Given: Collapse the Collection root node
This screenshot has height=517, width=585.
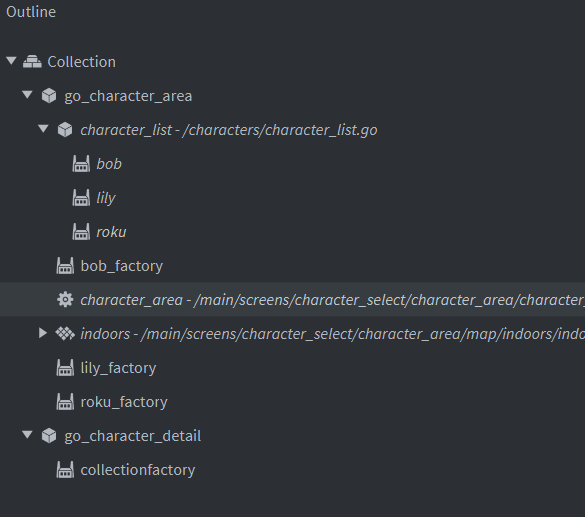Looking at the screenshot, I should 11,60.
